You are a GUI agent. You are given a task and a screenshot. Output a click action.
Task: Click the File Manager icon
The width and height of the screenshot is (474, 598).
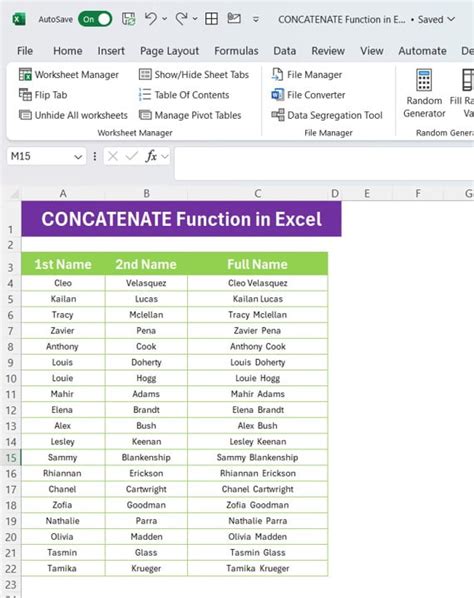(277, 74)
